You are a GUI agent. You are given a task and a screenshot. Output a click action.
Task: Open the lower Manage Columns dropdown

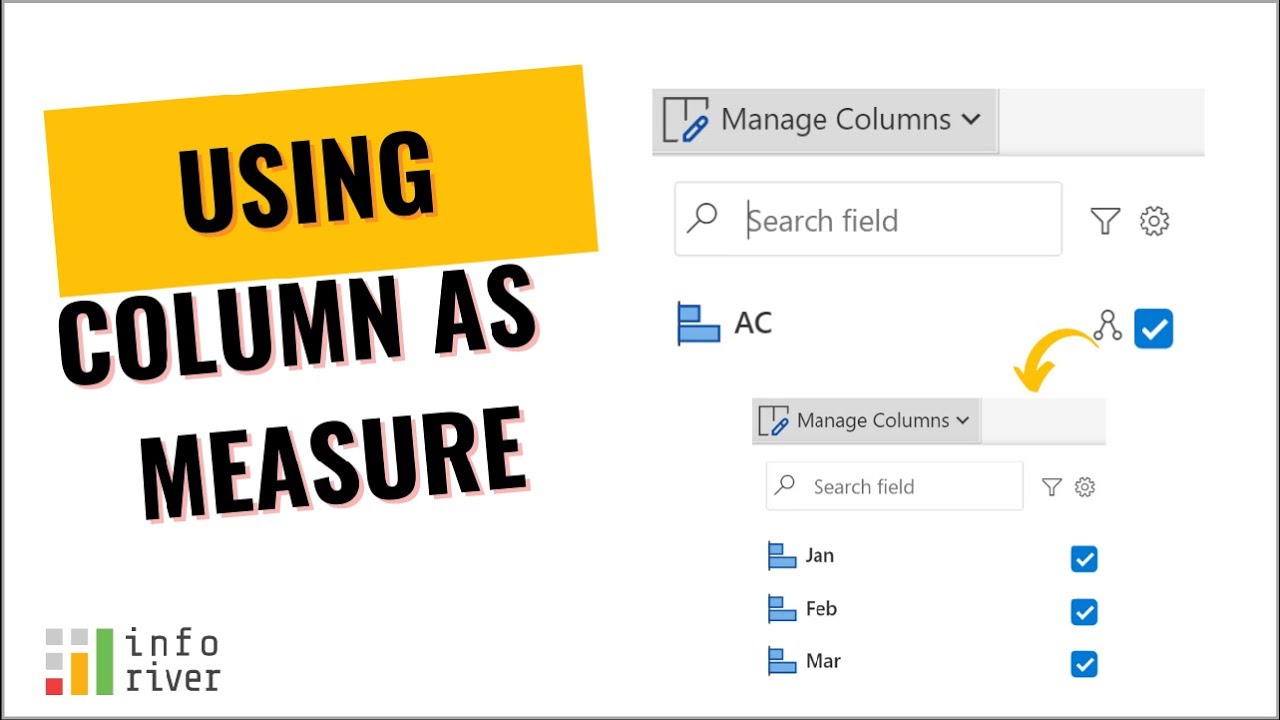click(866, 421)
